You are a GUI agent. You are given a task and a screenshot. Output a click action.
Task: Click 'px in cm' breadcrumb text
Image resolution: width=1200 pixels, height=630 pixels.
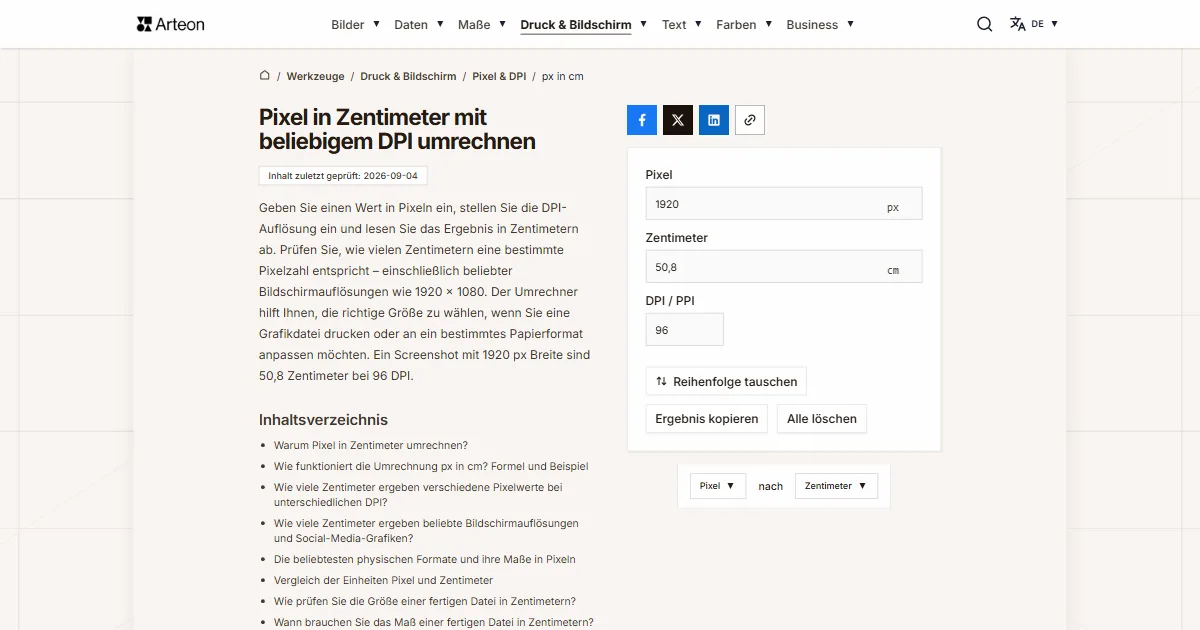point(563,76)
